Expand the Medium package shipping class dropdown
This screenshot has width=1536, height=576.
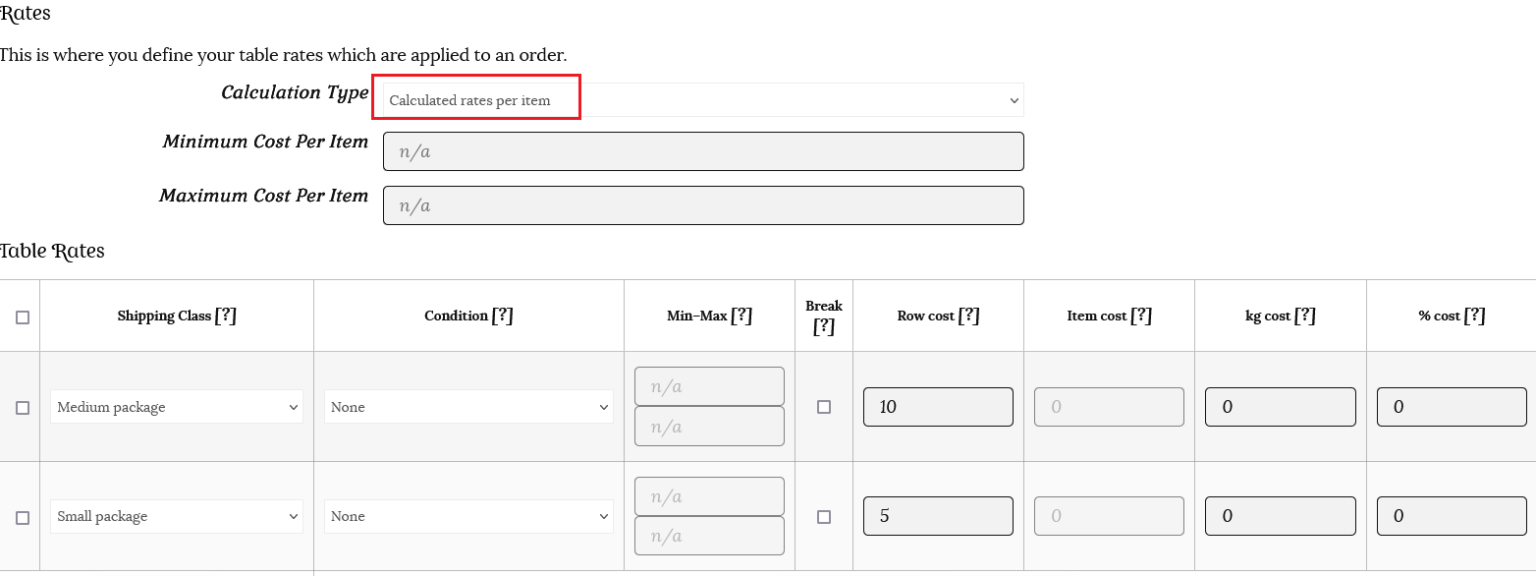coord(177,407)
